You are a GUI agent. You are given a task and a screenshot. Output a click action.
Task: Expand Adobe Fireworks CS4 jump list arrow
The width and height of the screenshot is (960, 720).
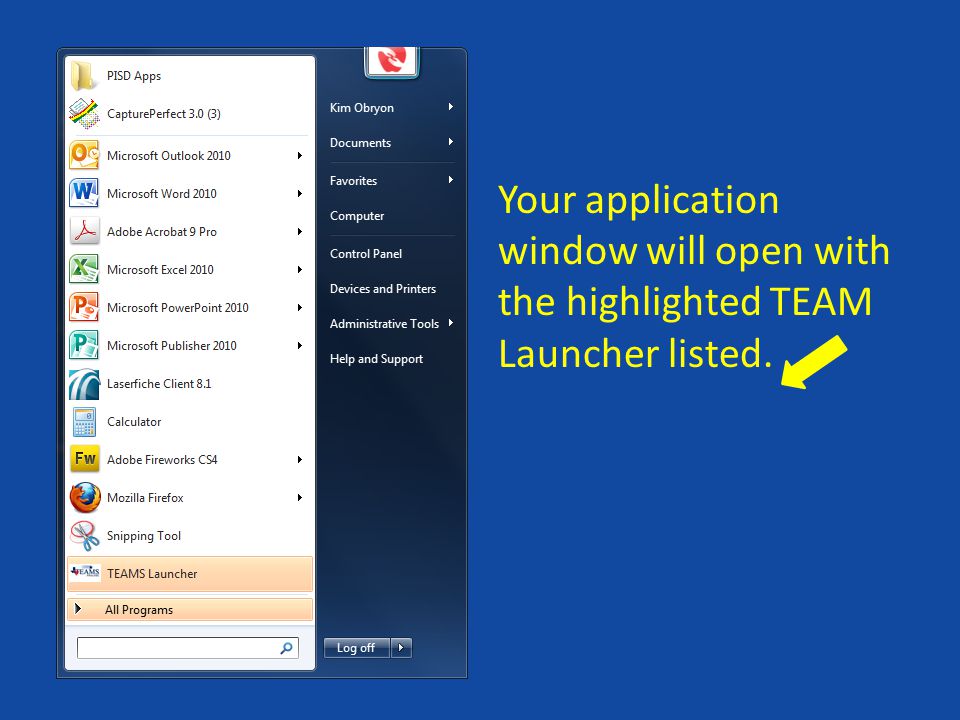[x=299, y=459]
